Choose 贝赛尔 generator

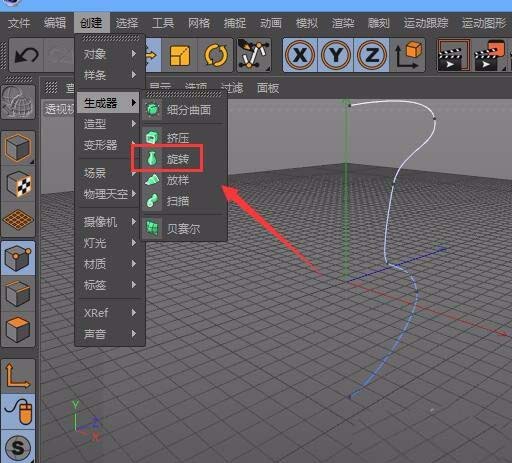click(x=184, y=229)
